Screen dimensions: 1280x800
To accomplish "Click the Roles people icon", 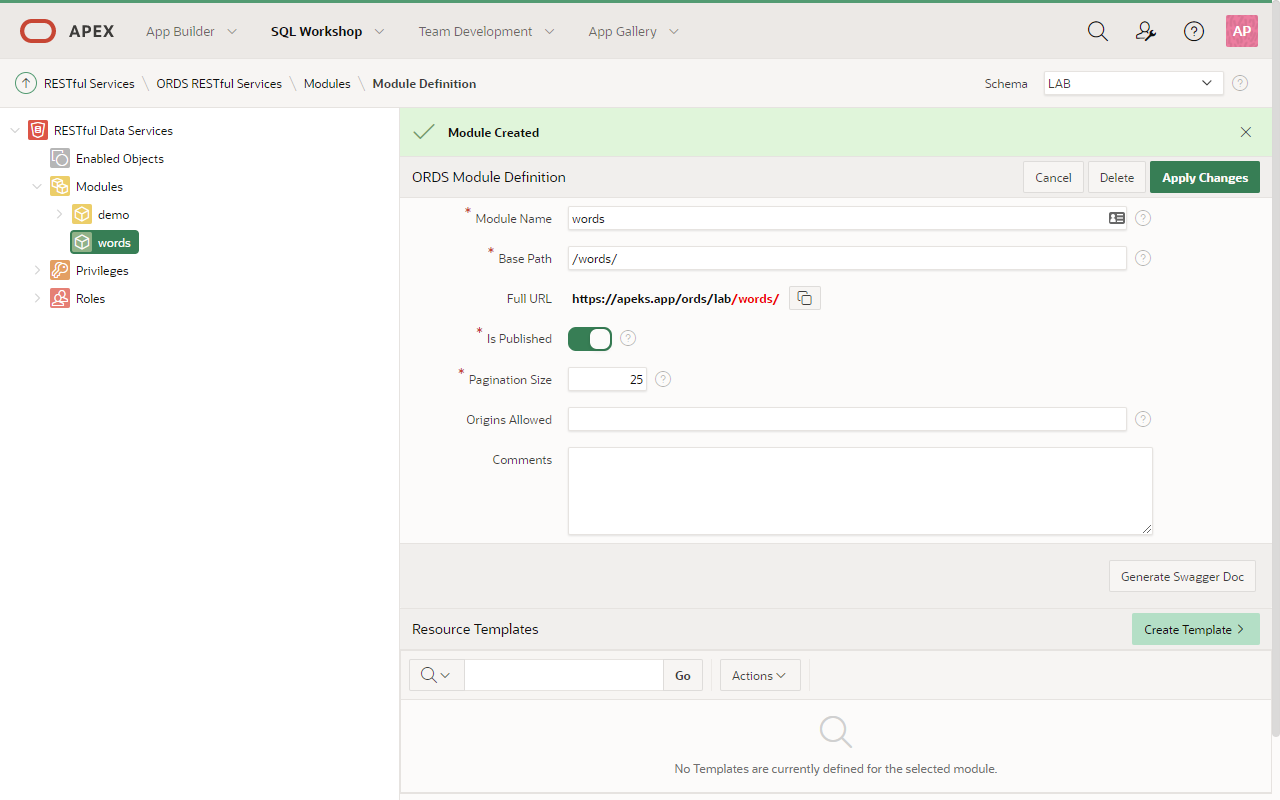I will 60,298.
